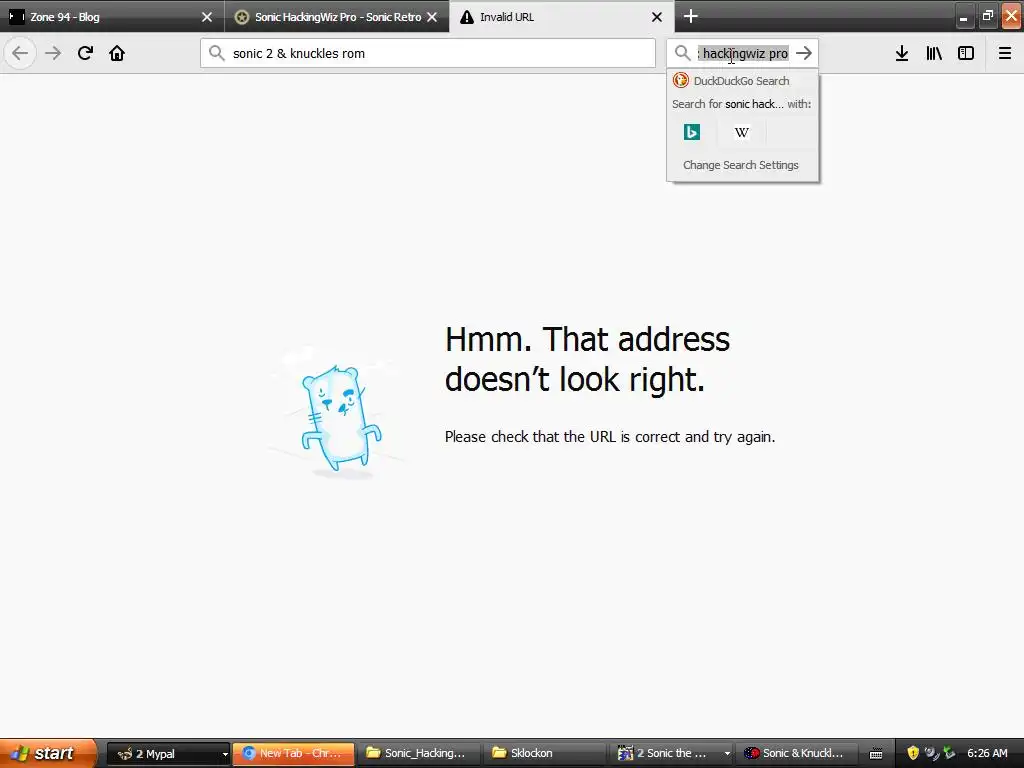
Task: Submit the search with the go arrow
Action: (x=804, y=53)
